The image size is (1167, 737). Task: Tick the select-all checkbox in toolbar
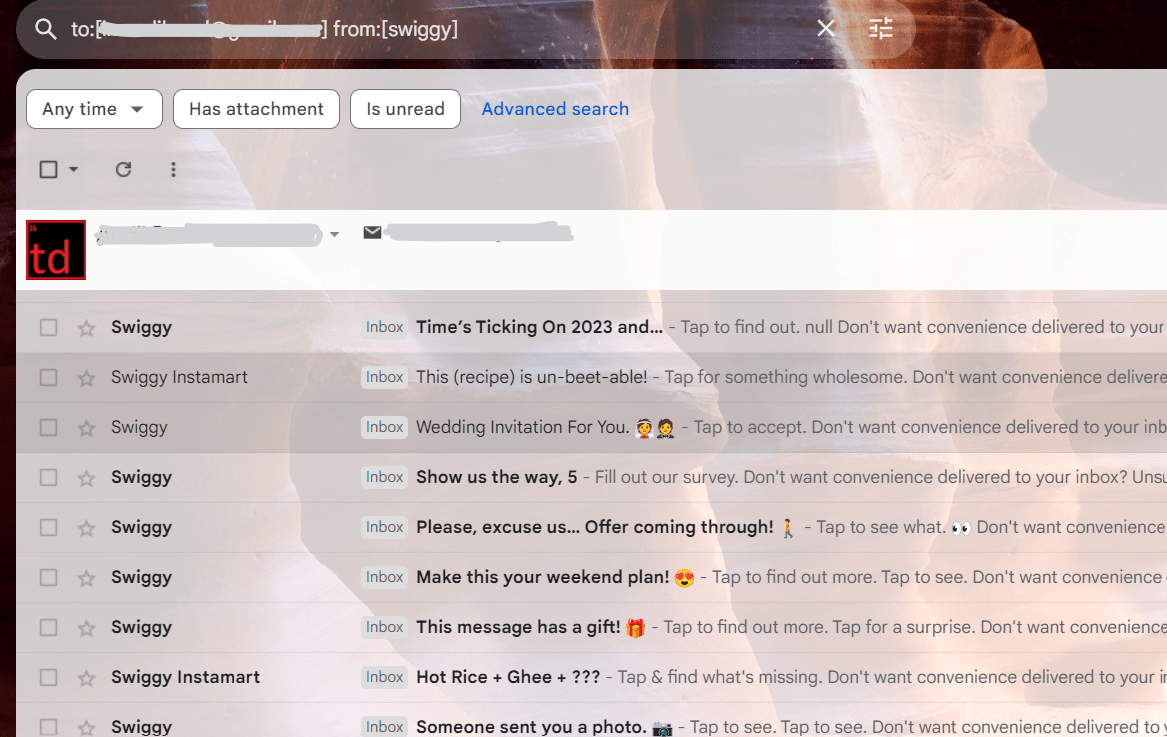tap(48, 170)
